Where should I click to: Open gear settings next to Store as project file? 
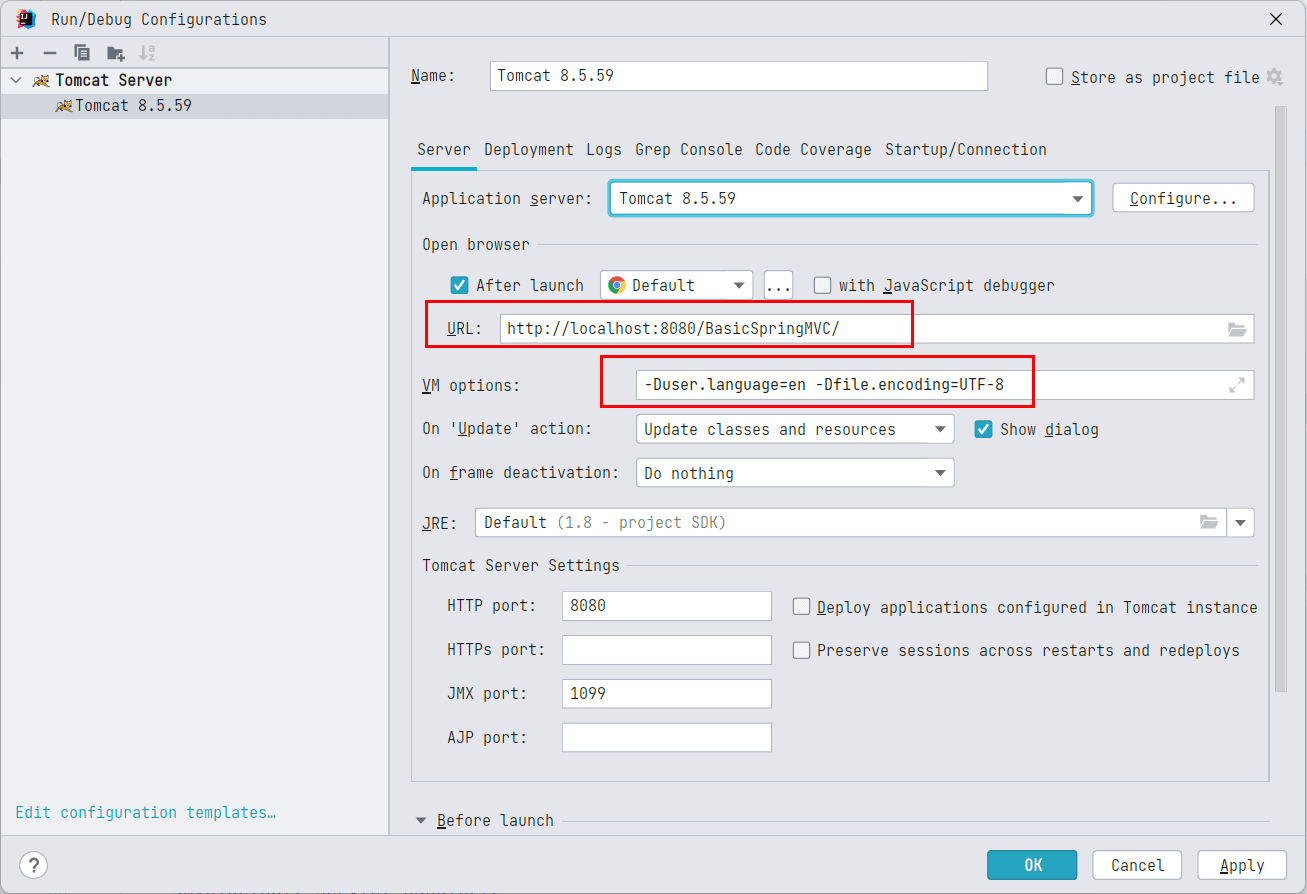1274,77
